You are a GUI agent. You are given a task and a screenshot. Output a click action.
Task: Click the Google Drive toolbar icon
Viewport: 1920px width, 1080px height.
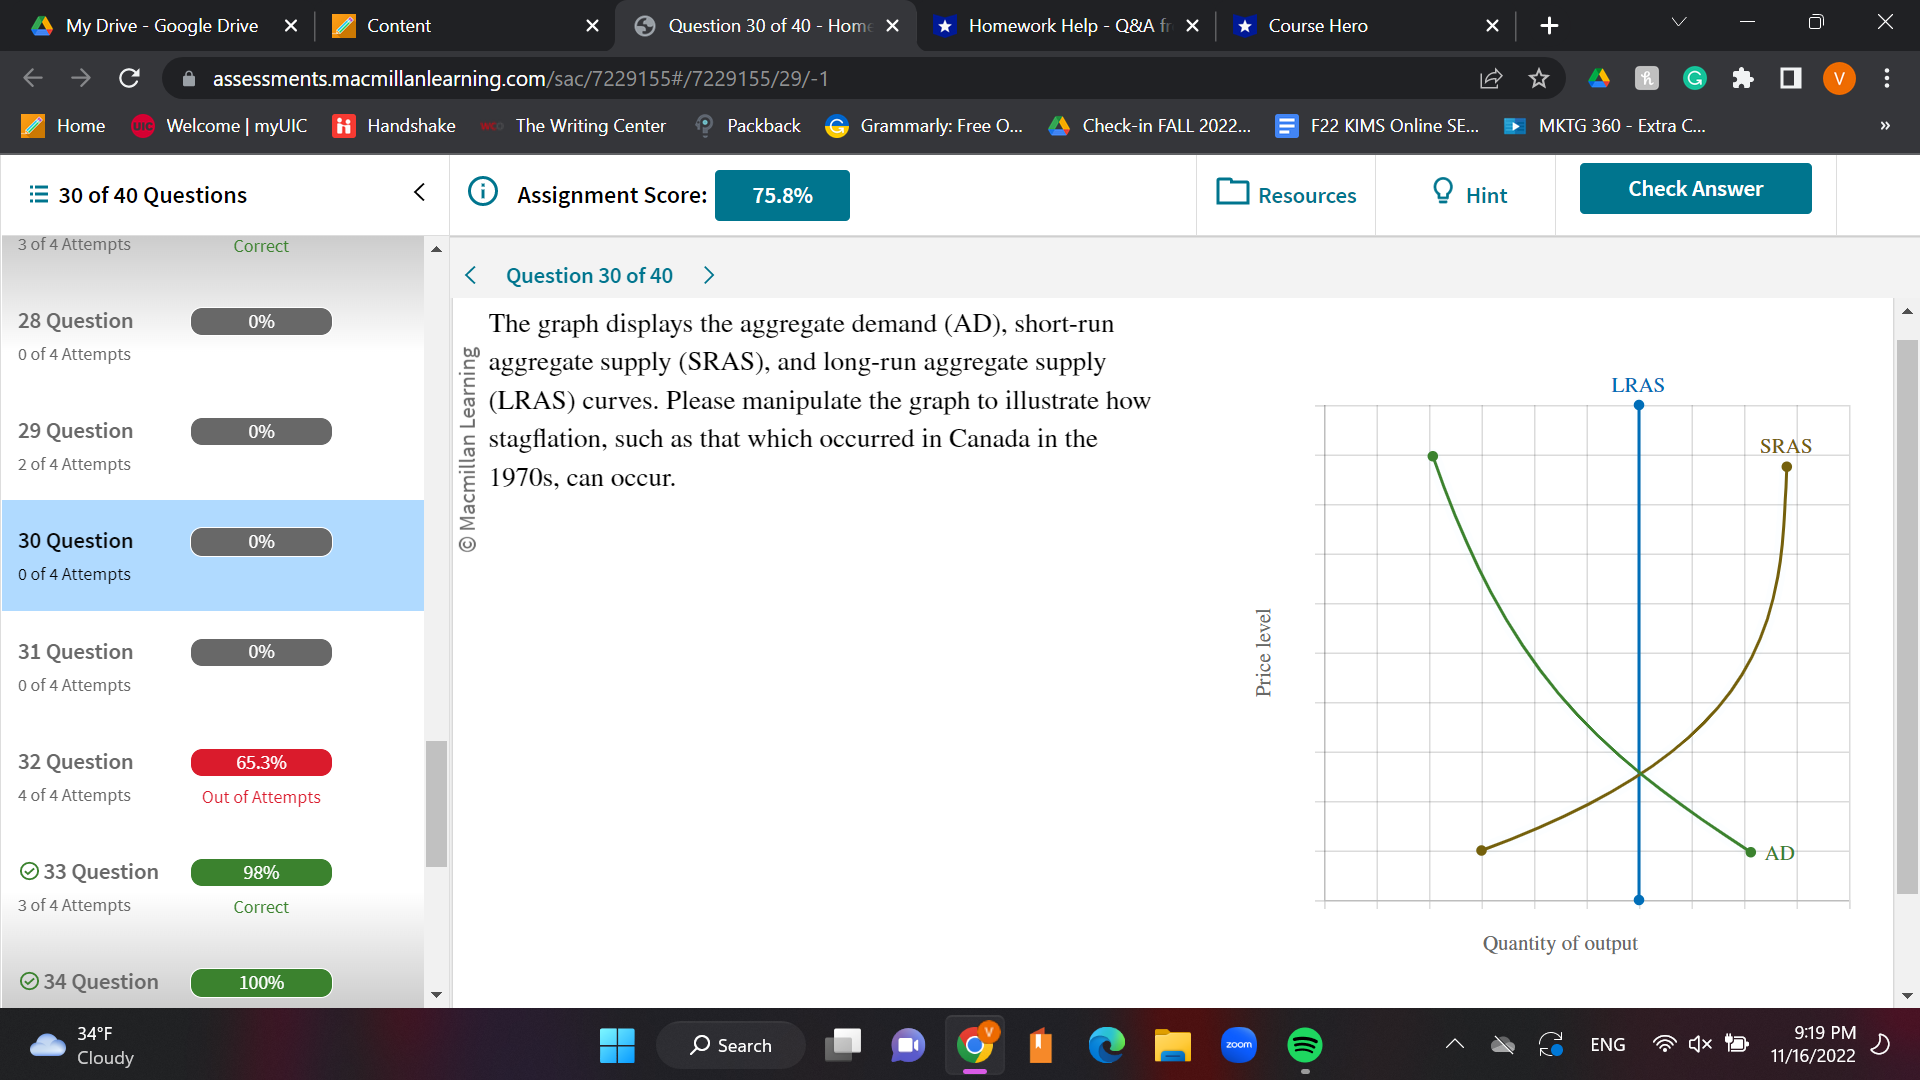pos(1600,78)
